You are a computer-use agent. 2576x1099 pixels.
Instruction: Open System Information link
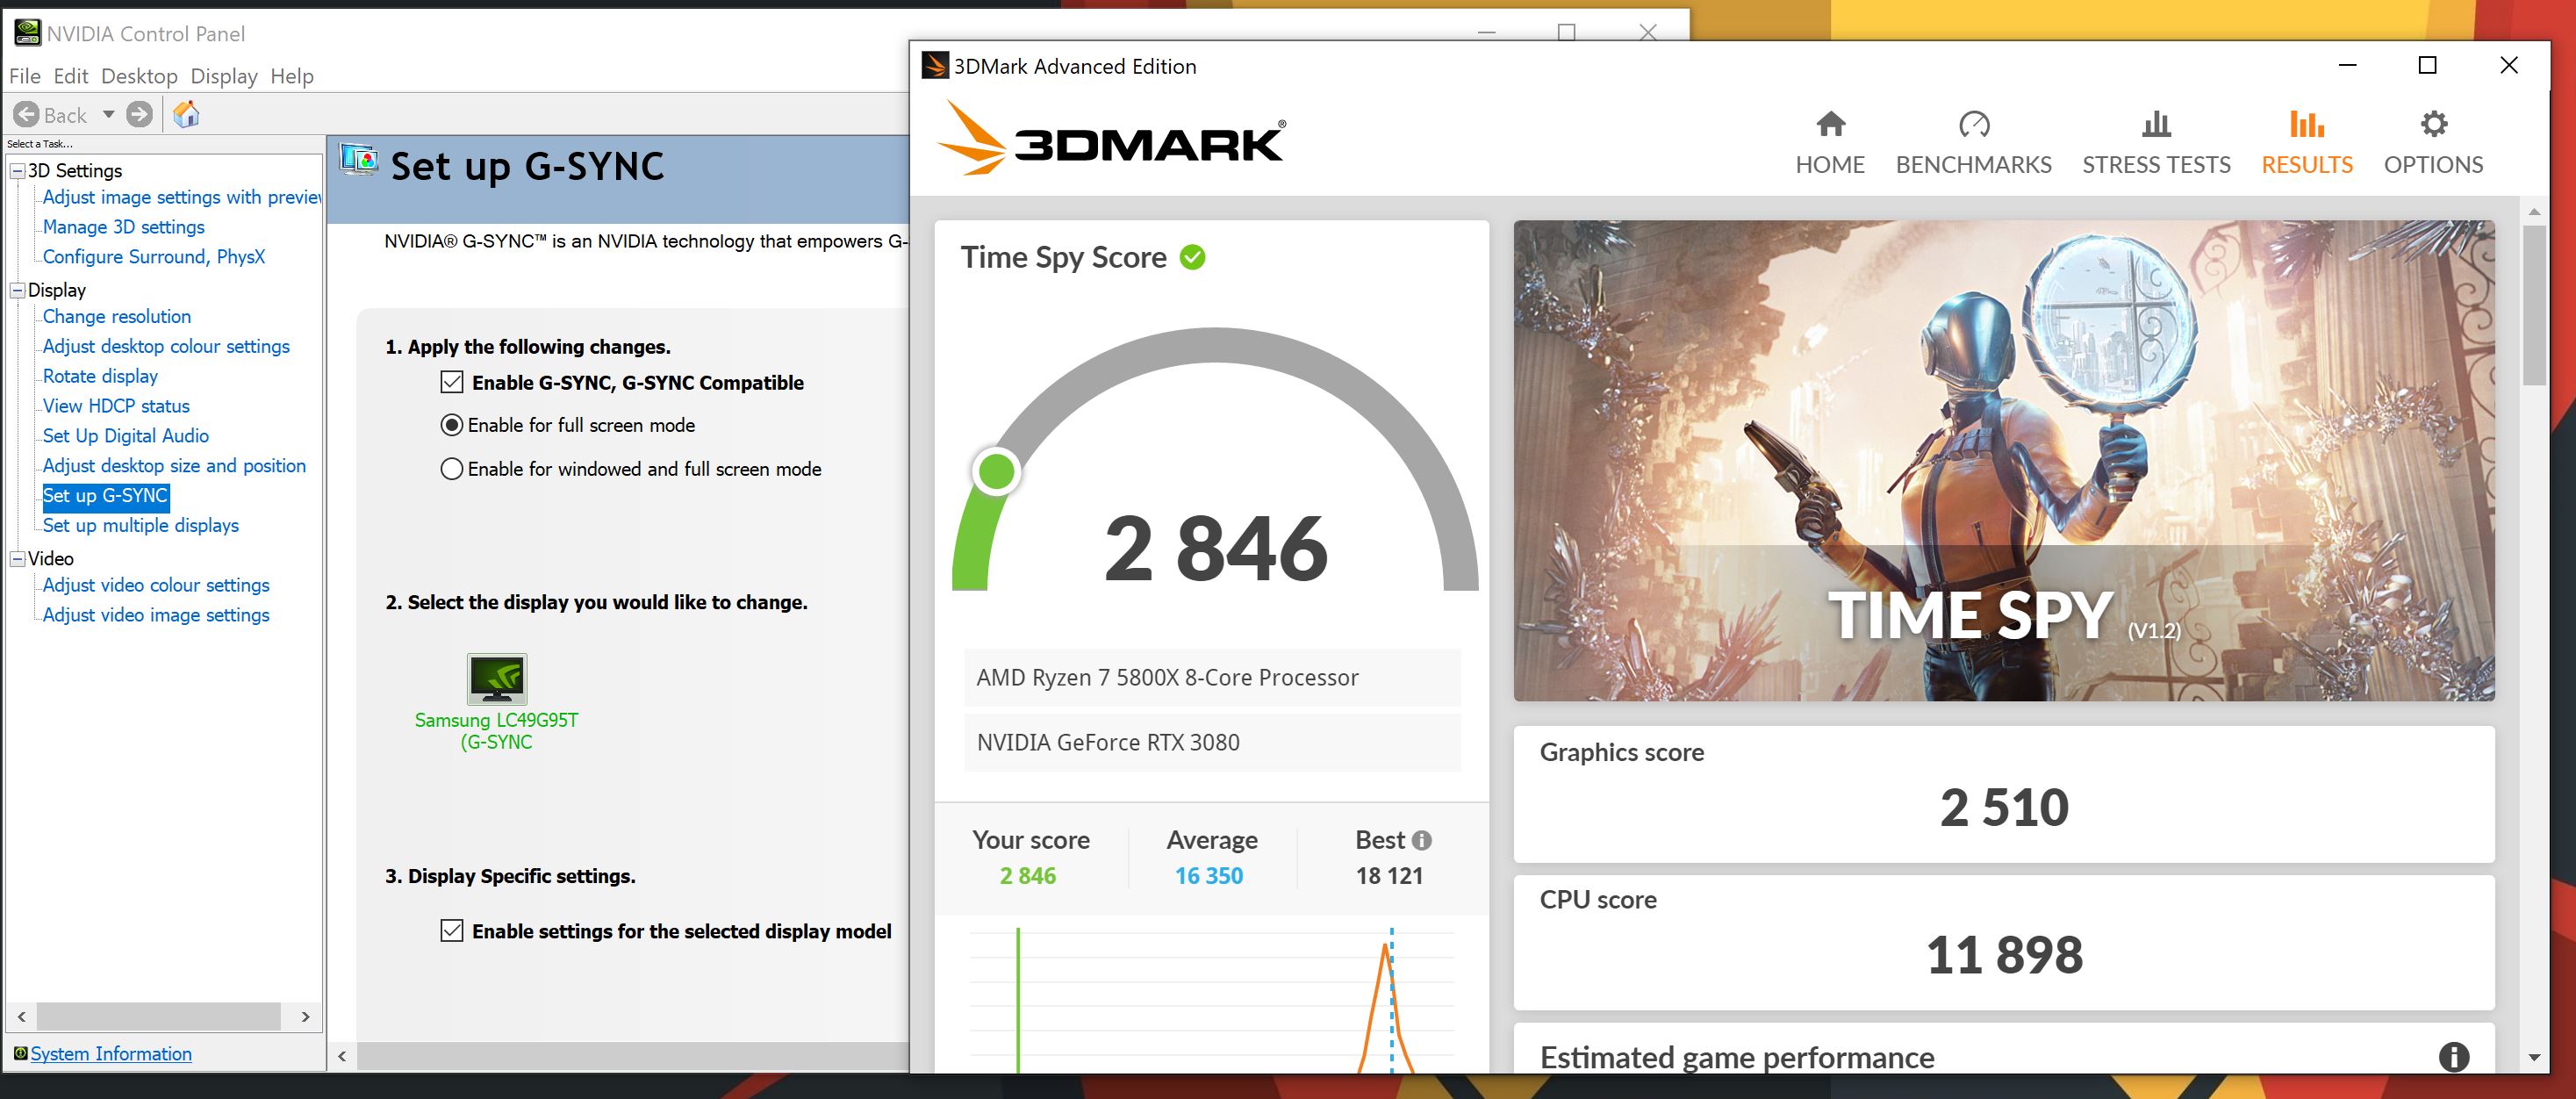[111, 1054]
